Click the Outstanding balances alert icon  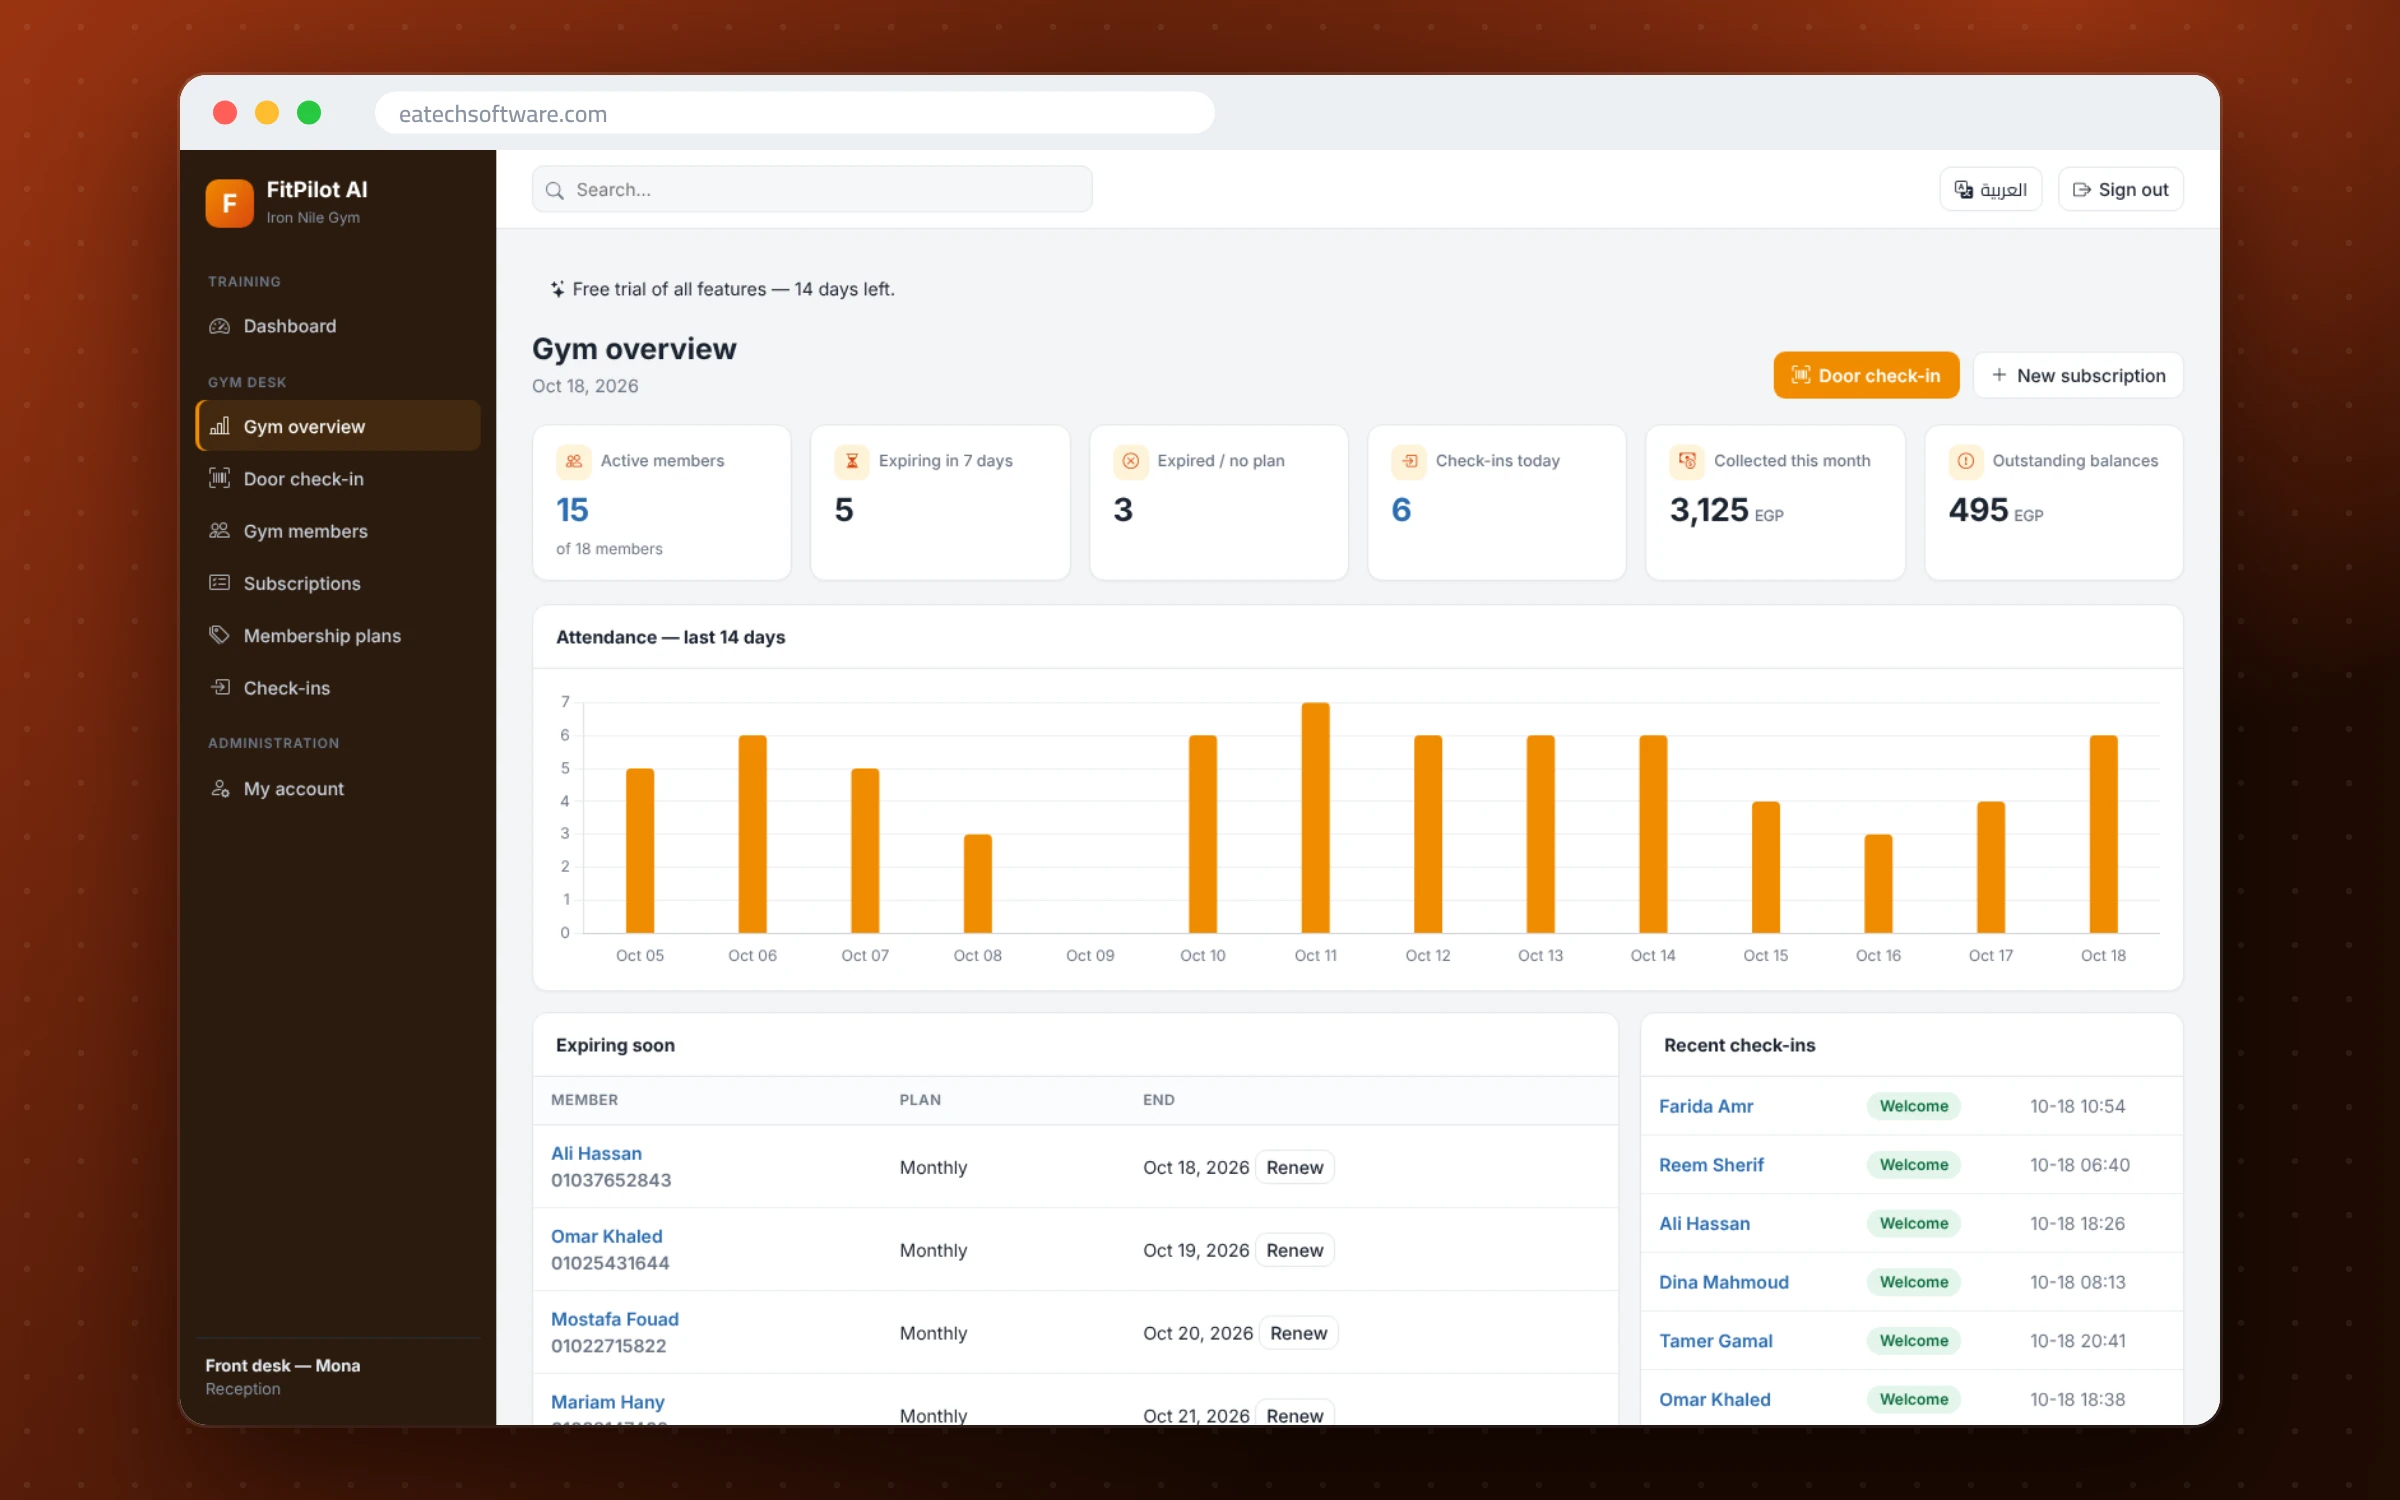coord(1965,461)
